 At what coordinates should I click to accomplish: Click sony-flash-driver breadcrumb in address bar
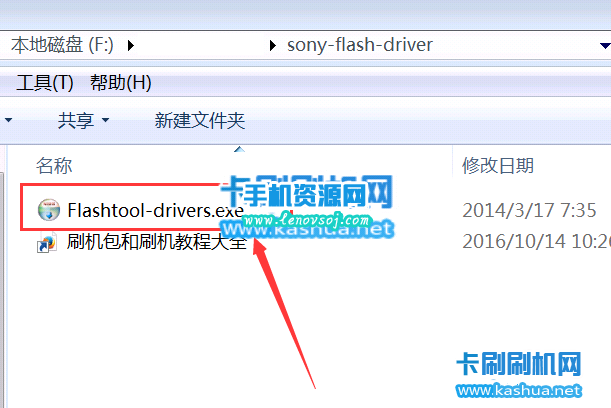pos(360,45)
